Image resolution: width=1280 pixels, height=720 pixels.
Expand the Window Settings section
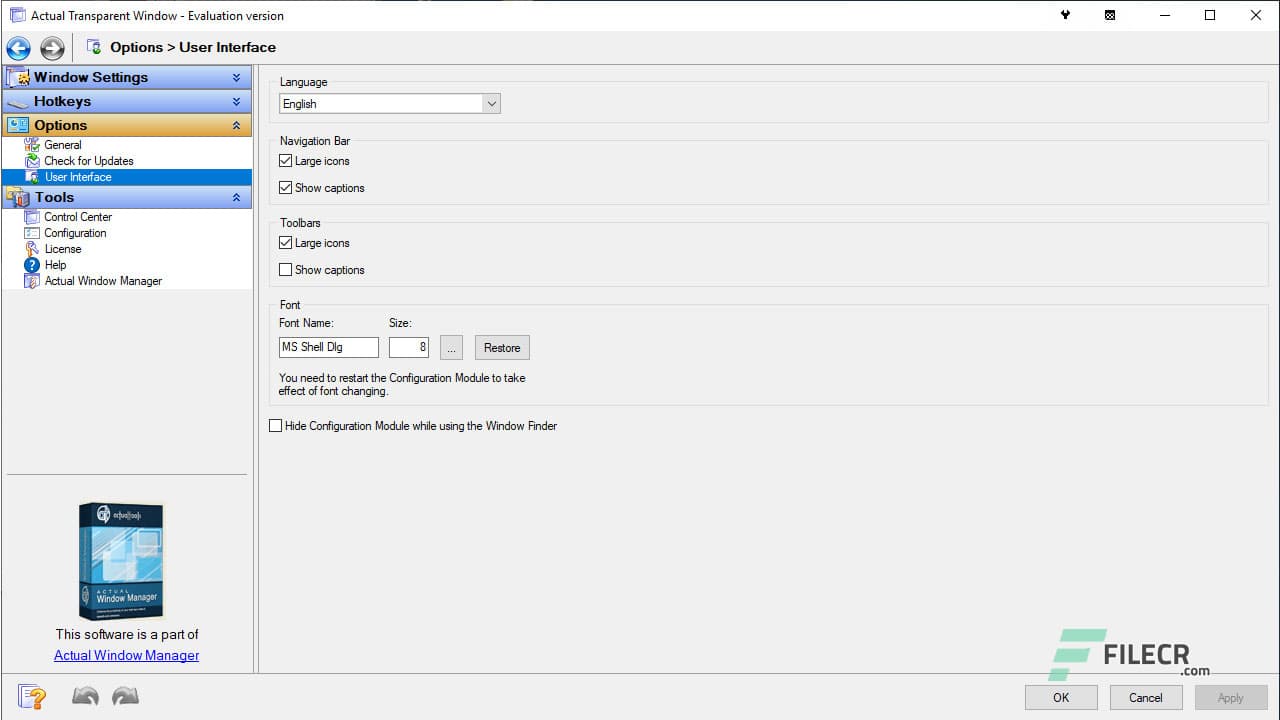coord(238,77)
